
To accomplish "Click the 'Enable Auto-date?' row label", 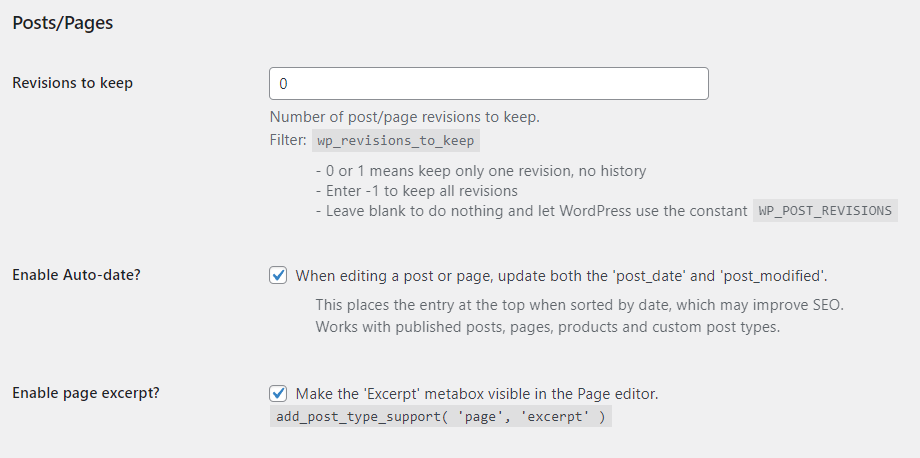I will (x=76, y=275).
